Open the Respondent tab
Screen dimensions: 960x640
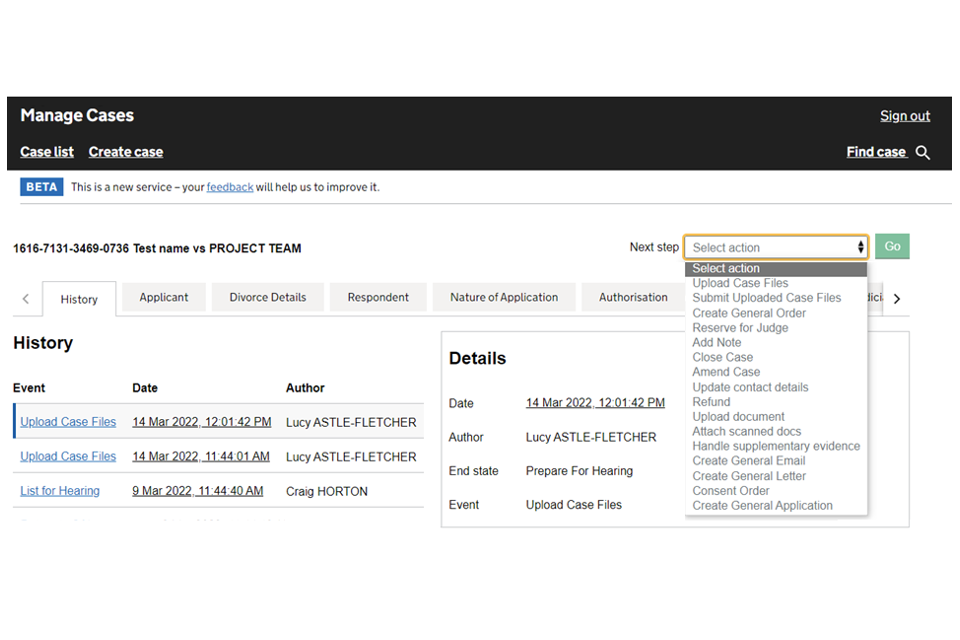pyautogui.click(x=378, y=297)
